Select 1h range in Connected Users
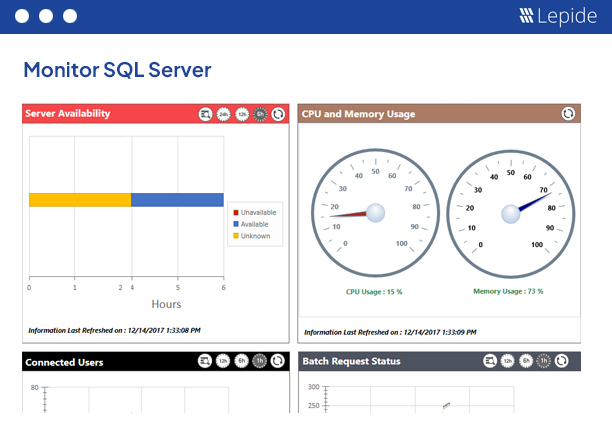This screenshot has width=612, height=430. tap(260, 361)
